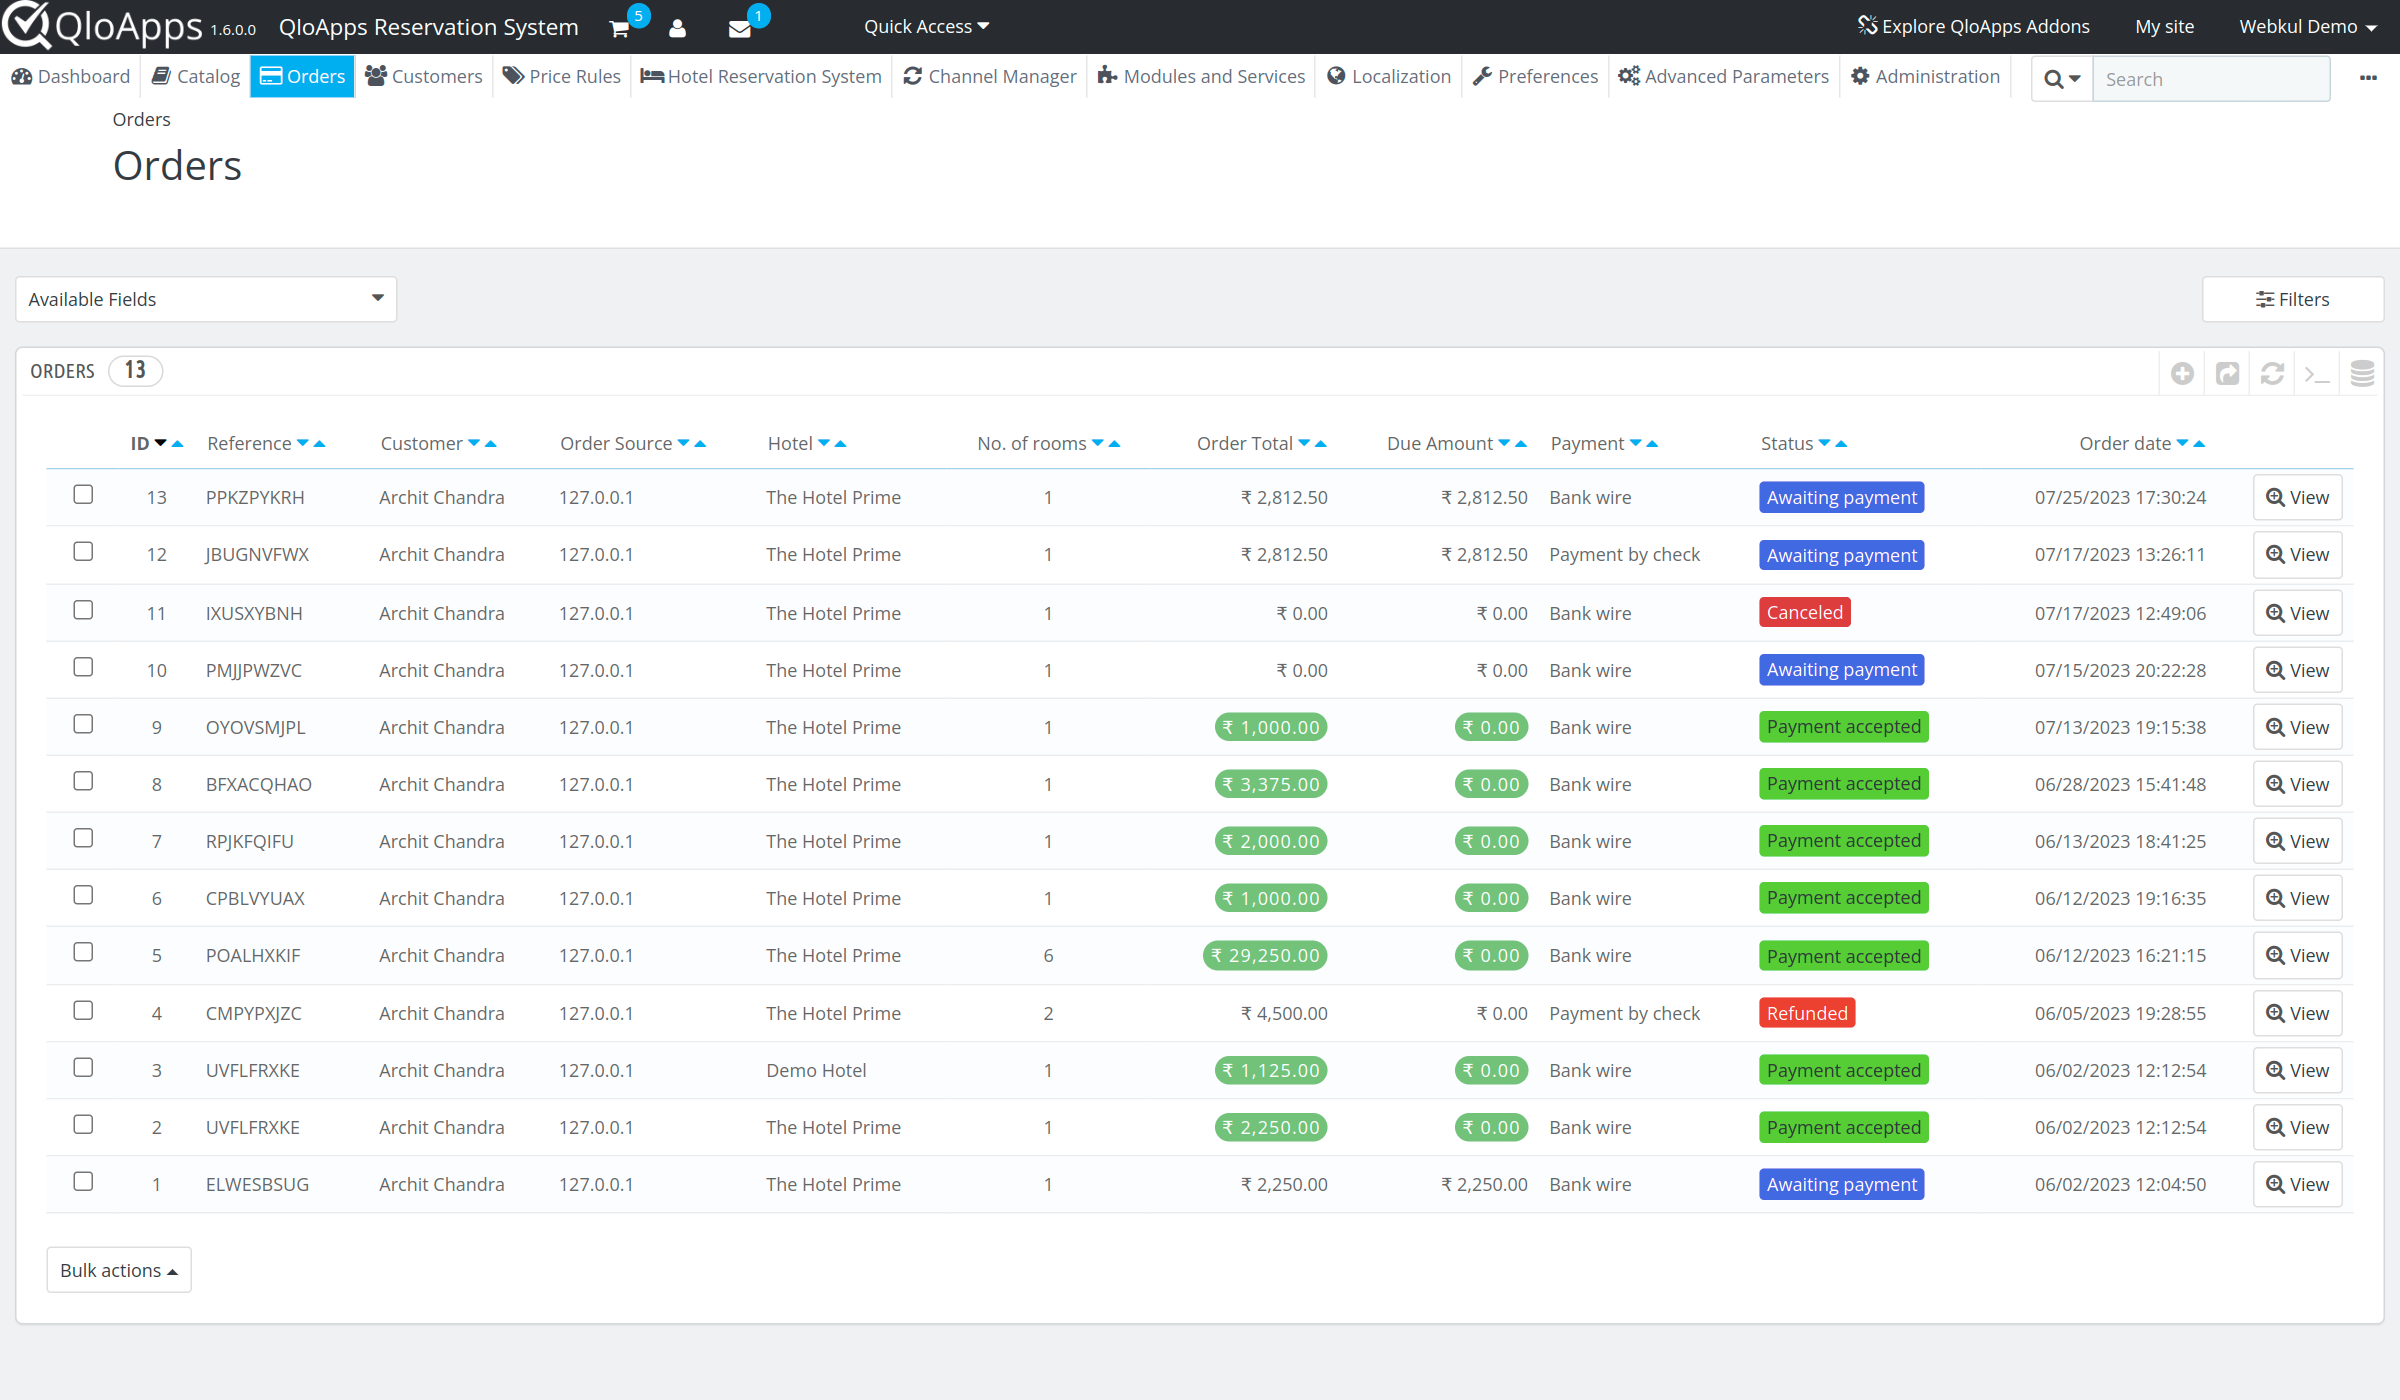Tick the checkbox for order ELWESBSUG
The height and width of the screenshot is (1400, 2400).
(83, 1182)
